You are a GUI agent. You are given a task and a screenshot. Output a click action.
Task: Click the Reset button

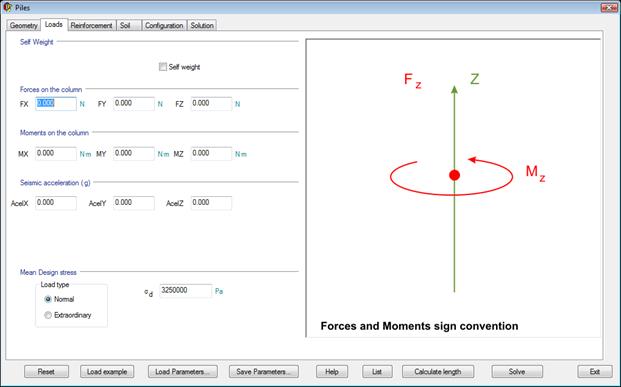pos(46,372)
